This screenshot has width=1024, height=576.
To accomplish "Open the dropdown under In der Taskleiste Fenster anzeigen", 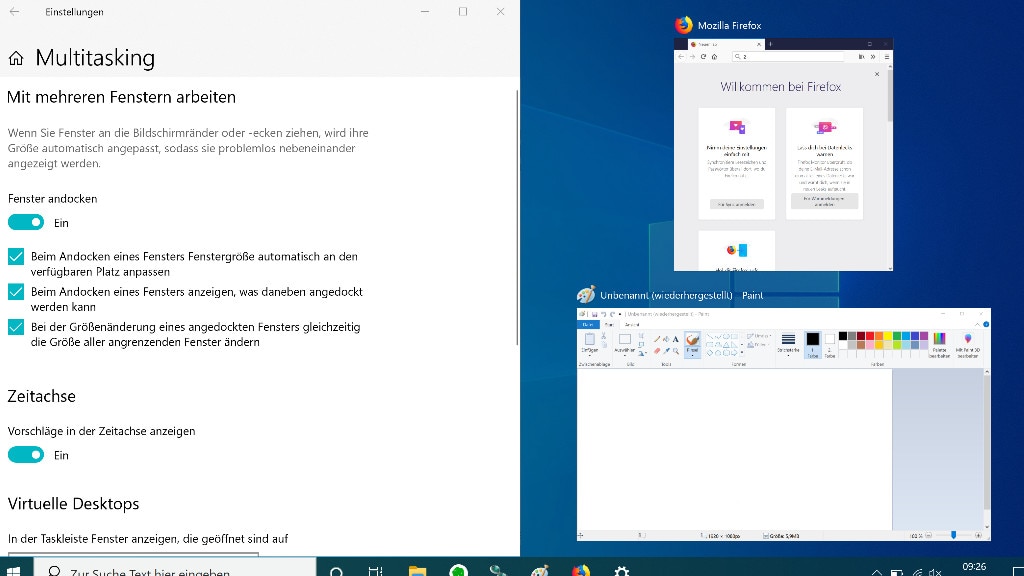I will click(133, 554).
